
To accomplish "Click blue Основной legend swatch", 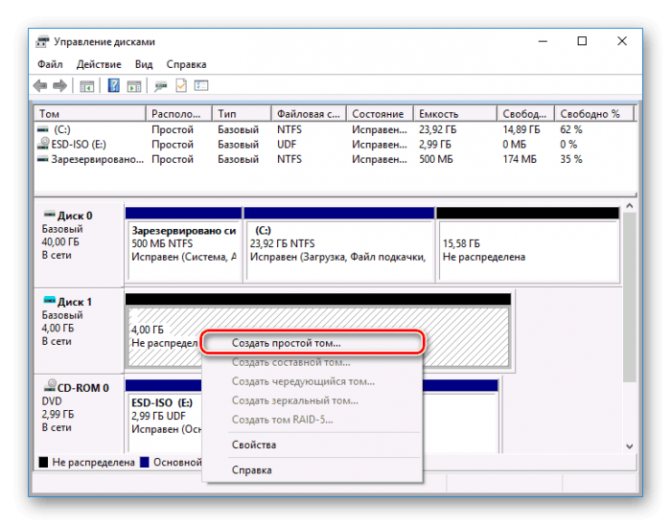I will pos(145,462).
